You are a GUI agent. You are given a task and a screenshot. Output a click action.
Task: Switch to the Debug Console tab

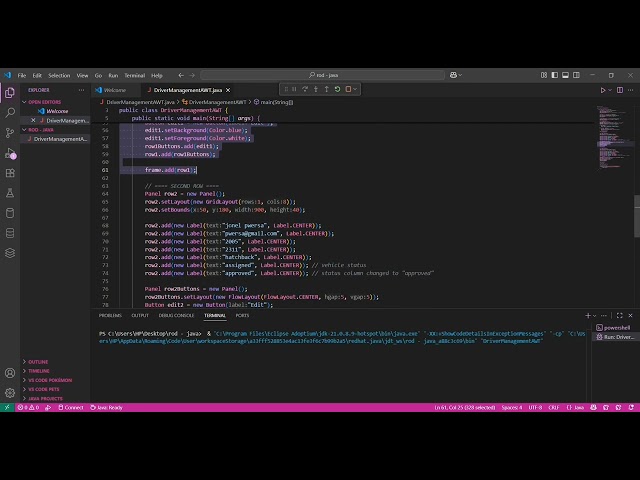pyautogui.click(x=176, y=316)
